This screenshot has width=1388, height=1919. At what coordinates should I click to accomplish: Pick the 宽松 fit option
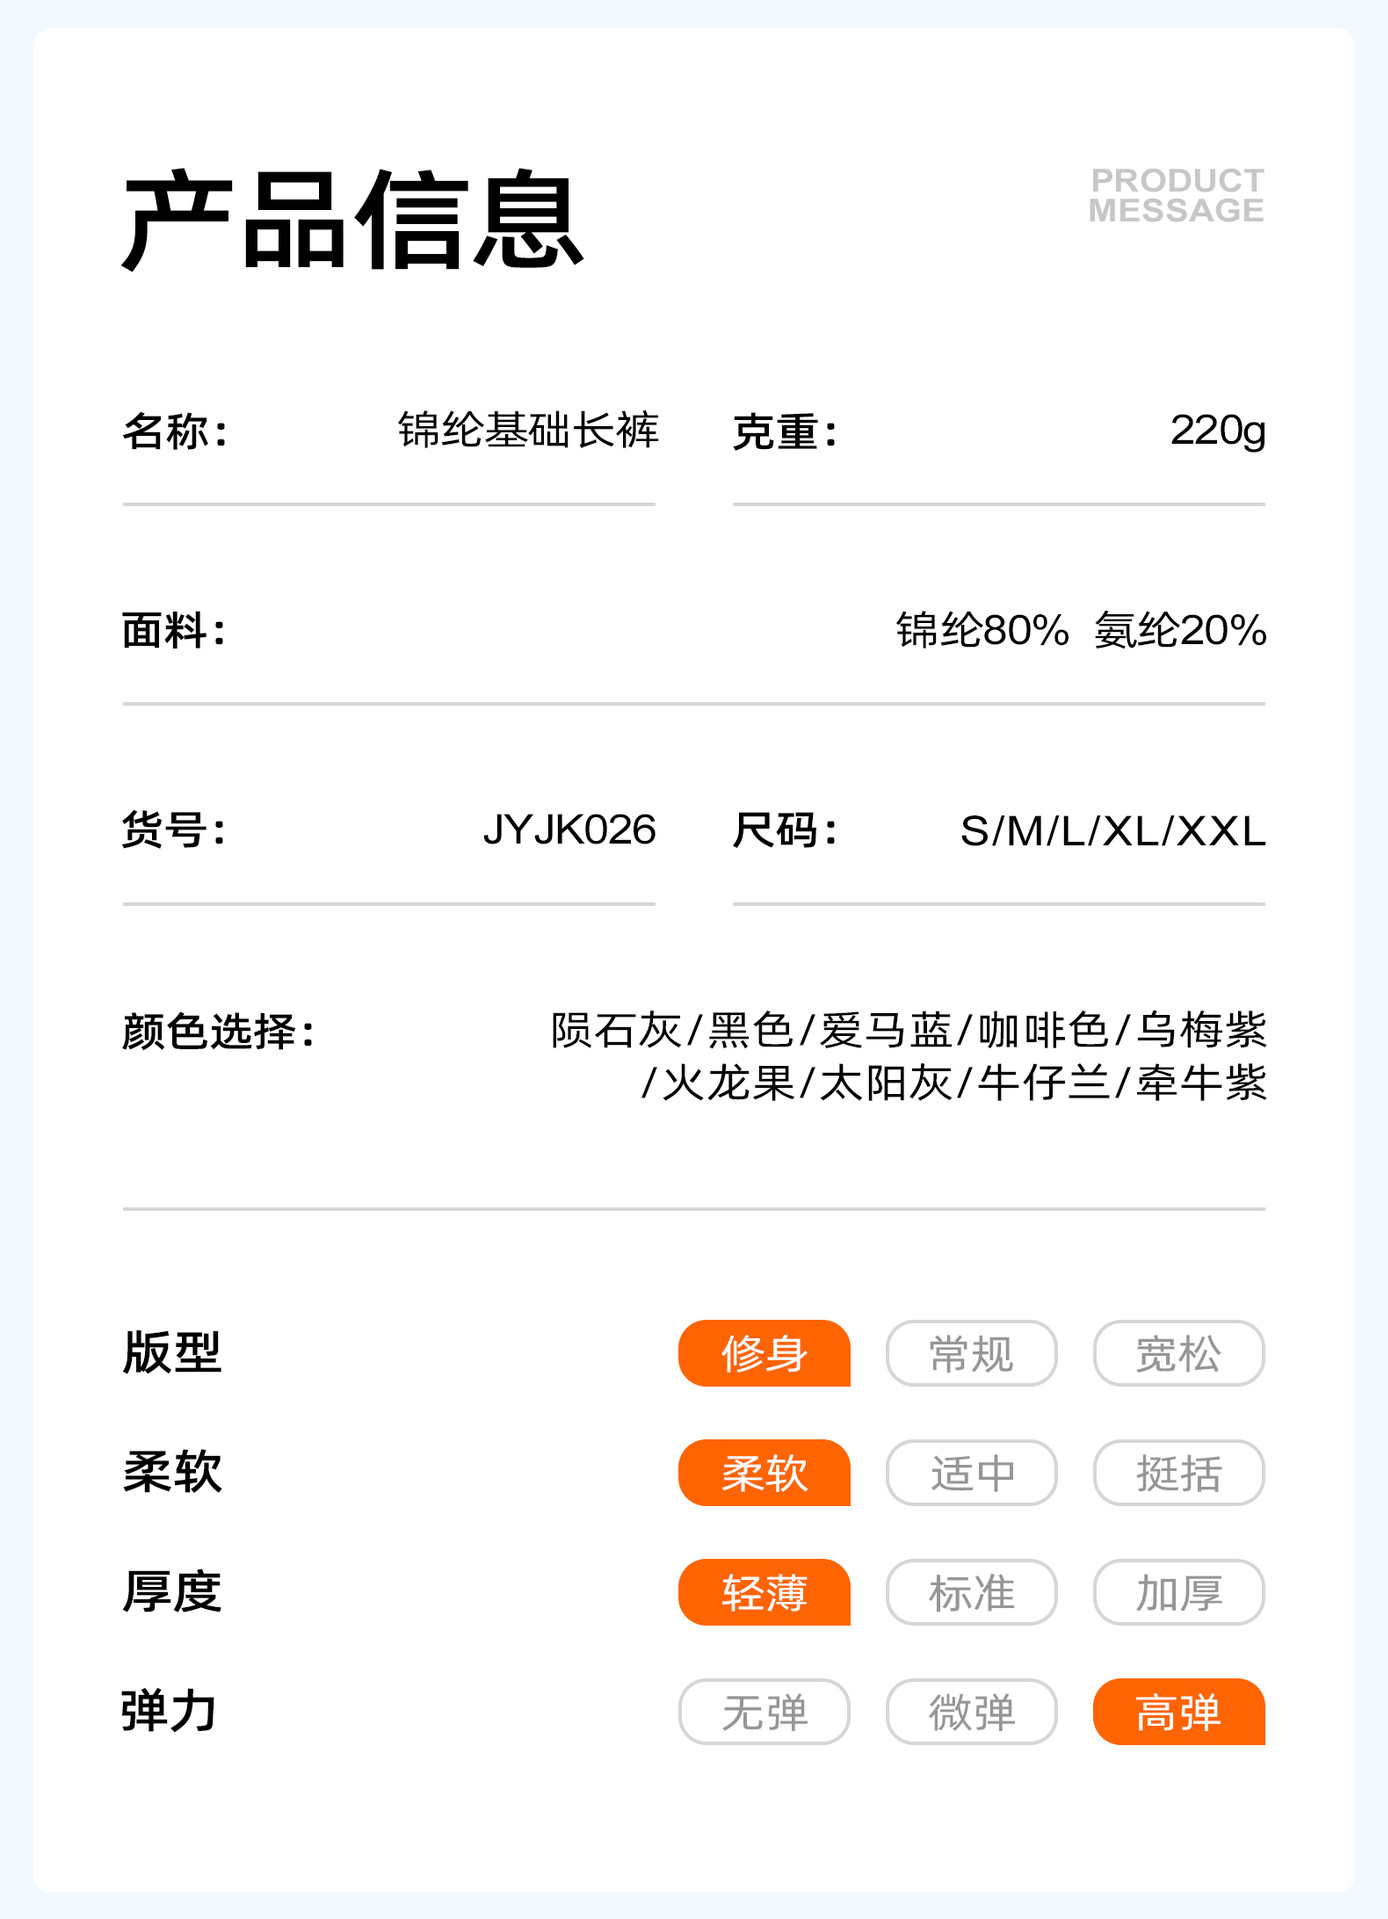point(1178,1353)
